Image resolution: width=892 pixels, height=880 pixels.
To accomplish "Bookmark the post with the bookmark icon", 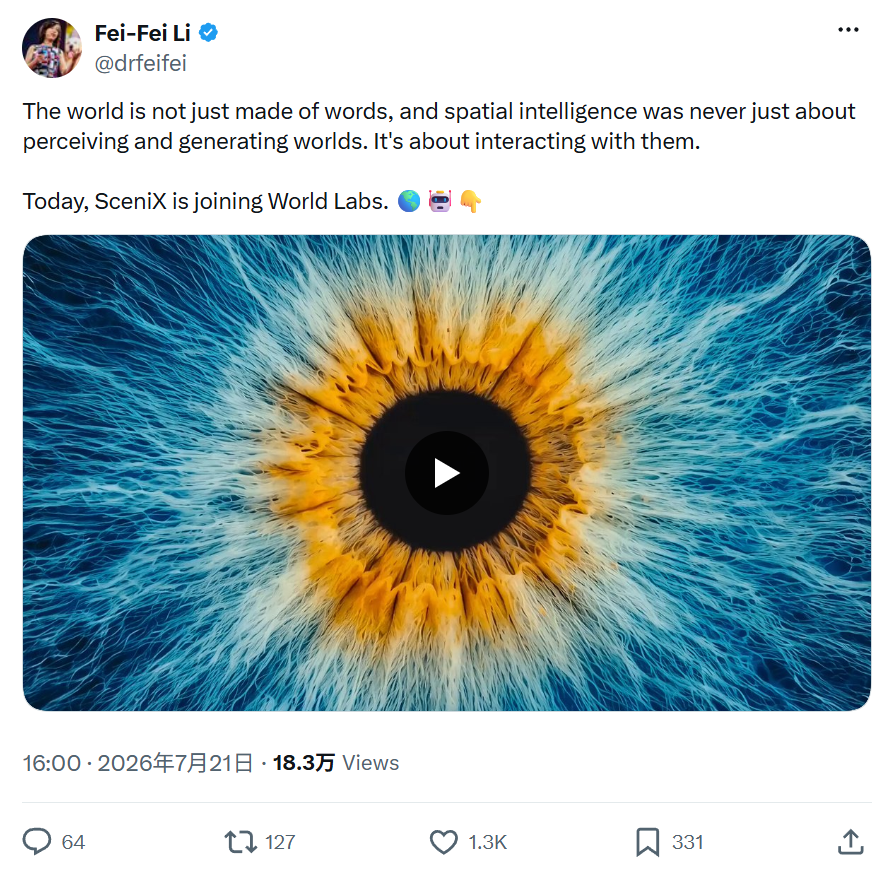I will [647, 842].
